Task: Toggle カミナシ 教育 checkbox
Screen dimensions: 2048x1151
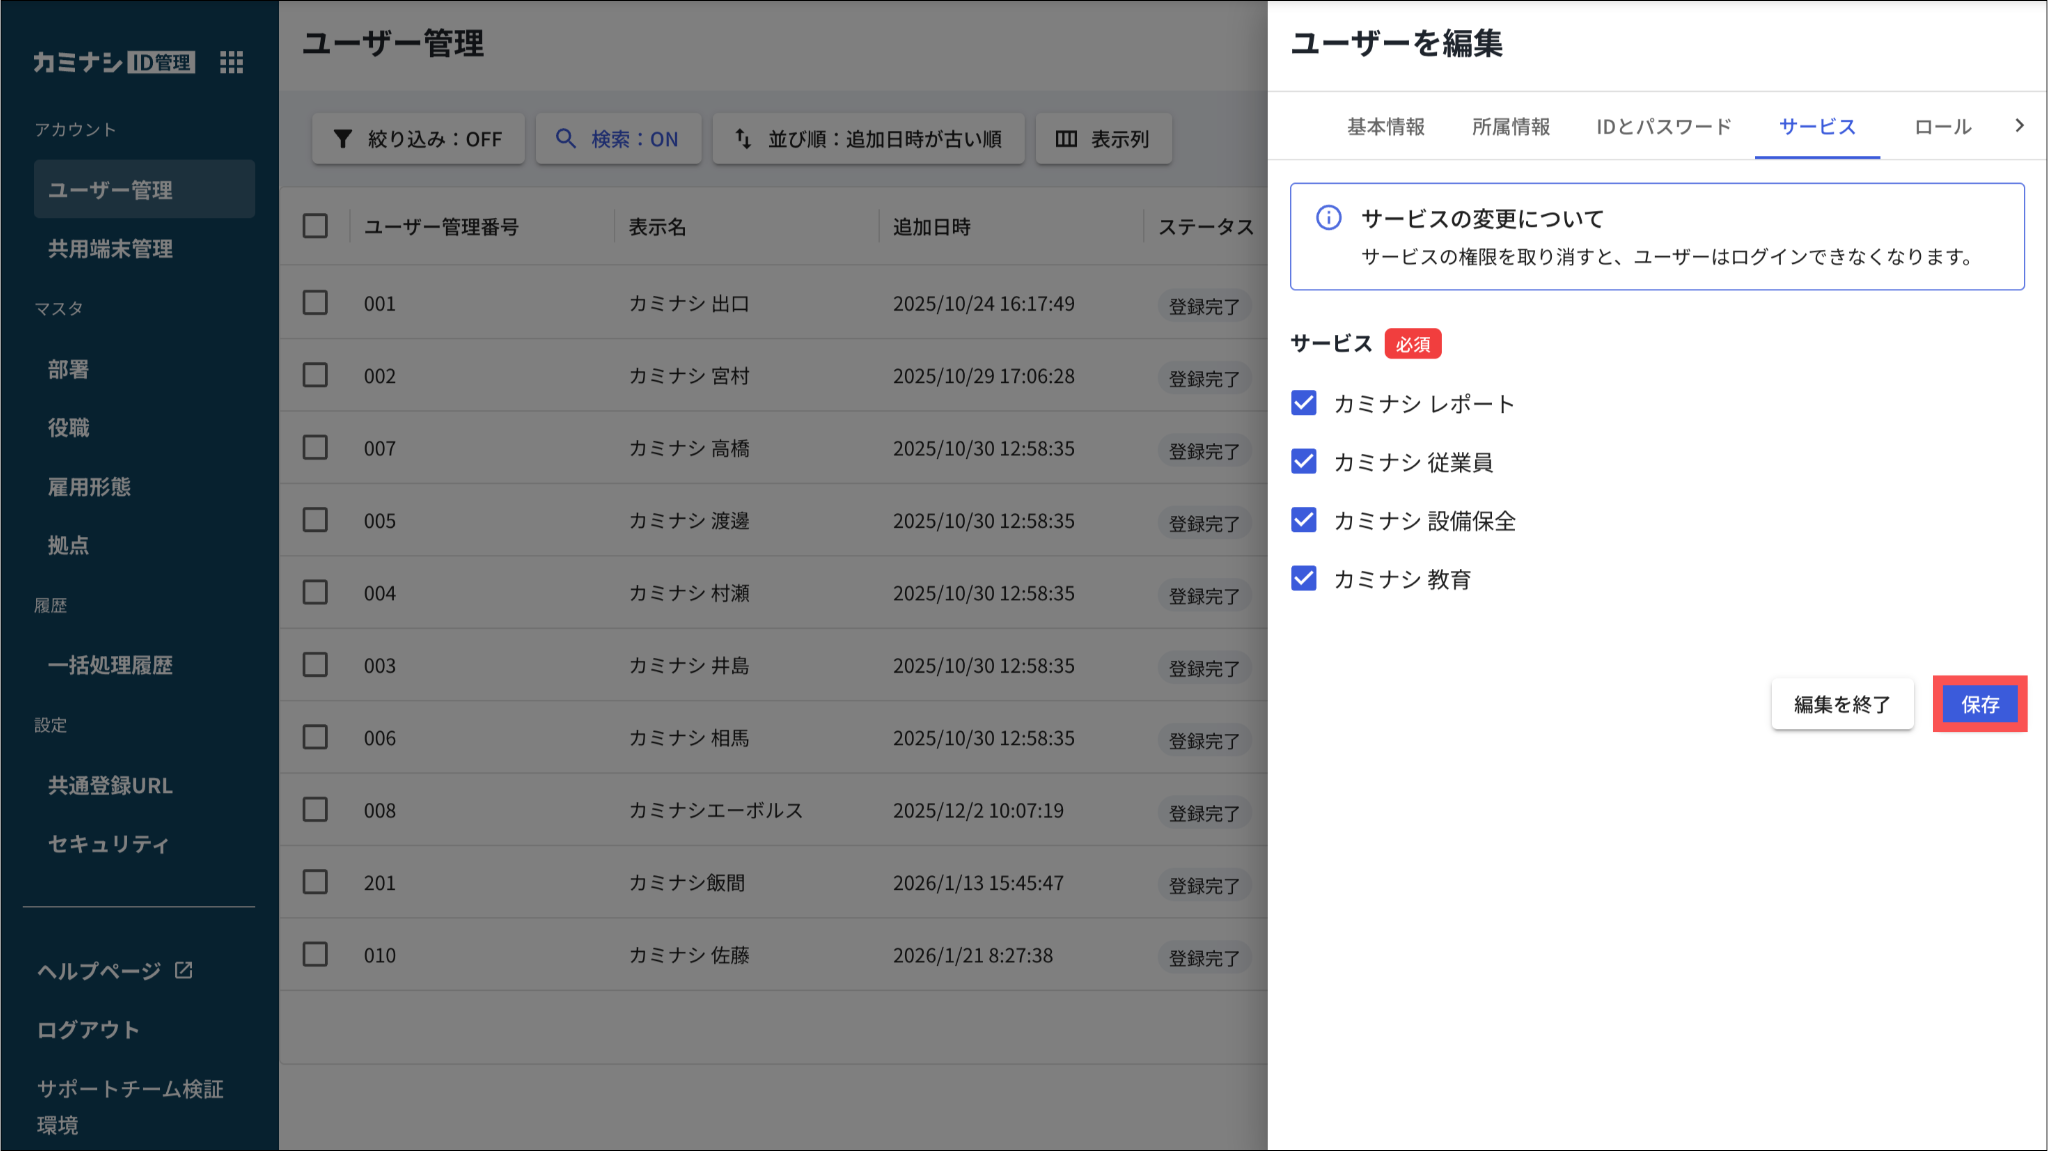Action: 1304,578
